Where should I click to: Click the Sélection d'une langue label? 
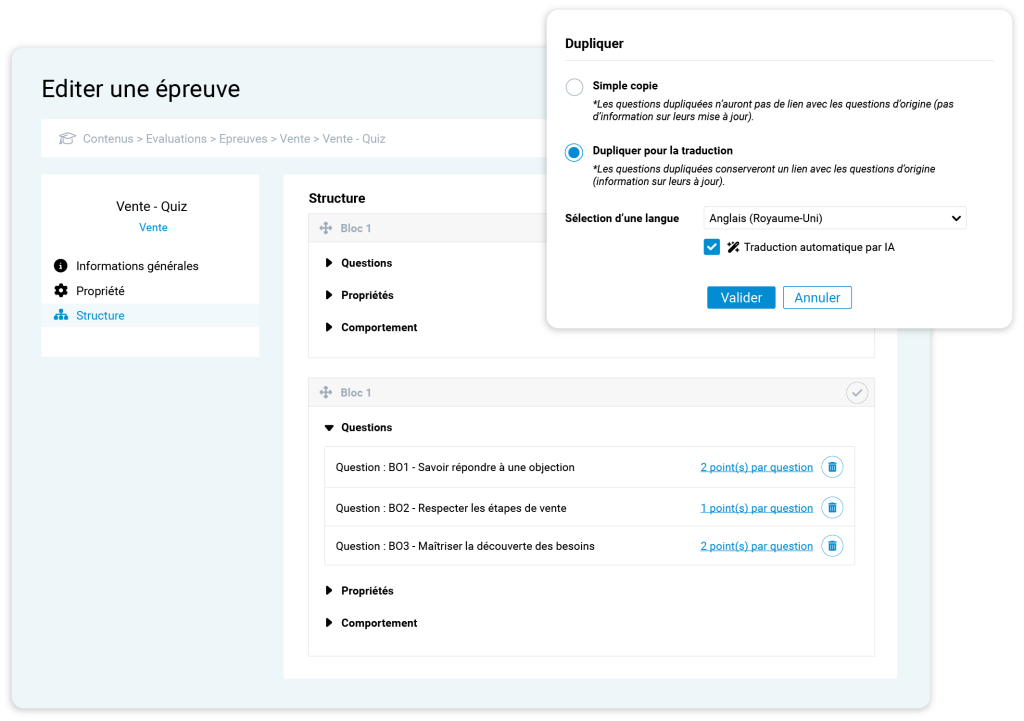(x=622, y=218)
